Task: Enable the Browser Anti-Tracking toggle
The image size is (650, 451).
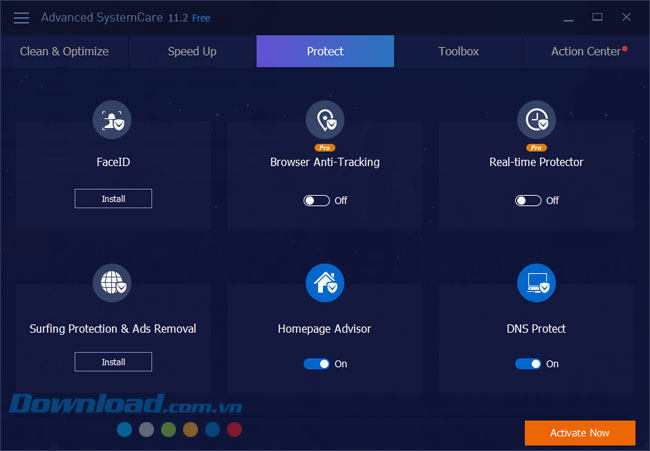Action: (316, 201)
